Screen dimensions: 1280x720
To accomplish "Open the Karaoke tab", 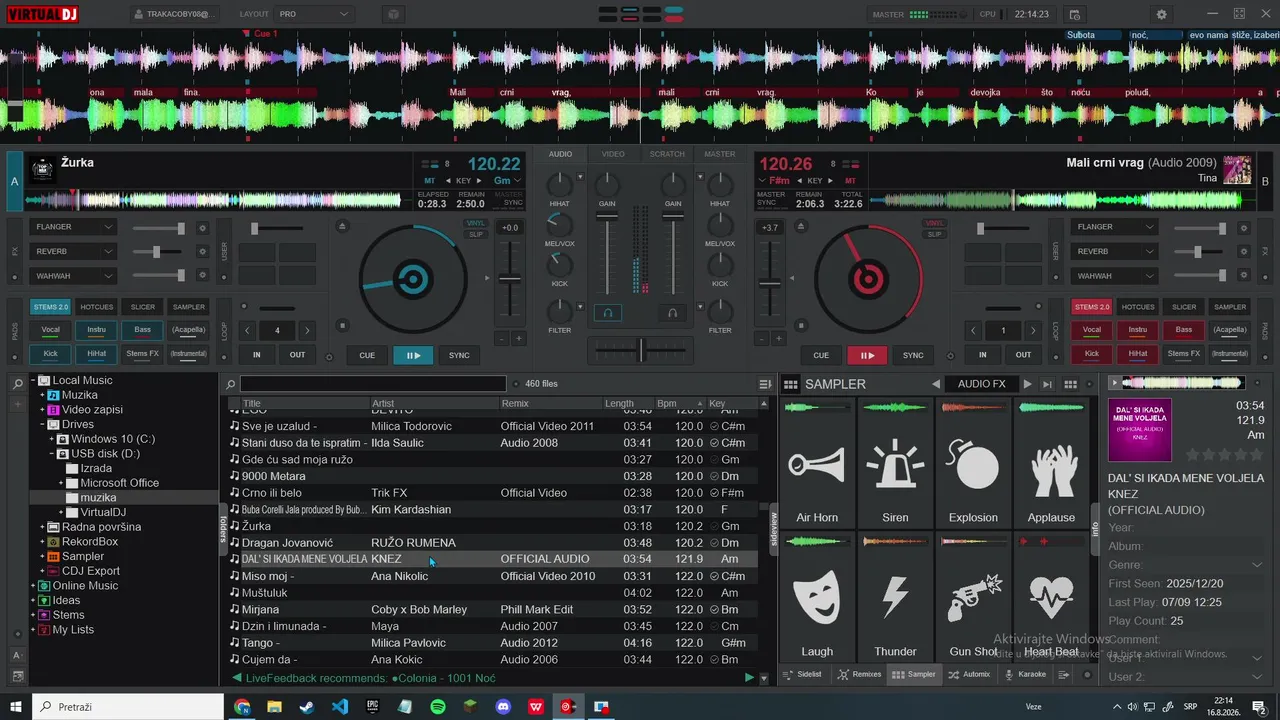I will [x=1024, y=674].
